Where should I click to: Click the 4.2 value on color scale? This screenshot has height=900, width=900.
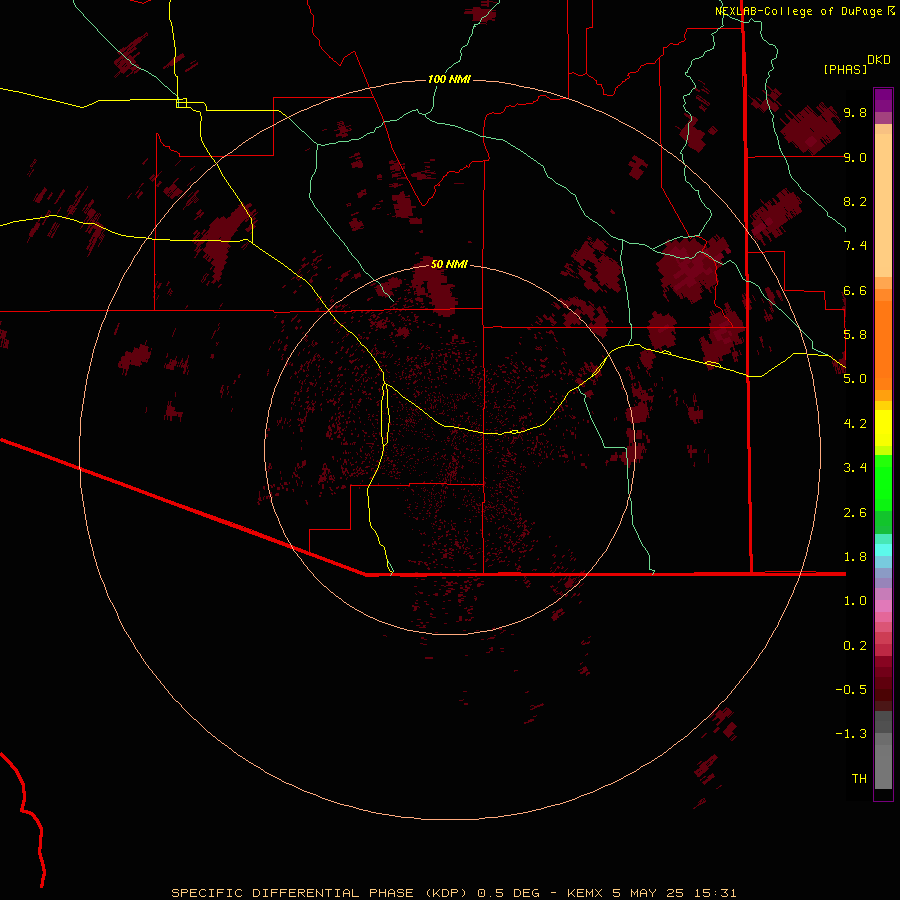pos(855,424)
